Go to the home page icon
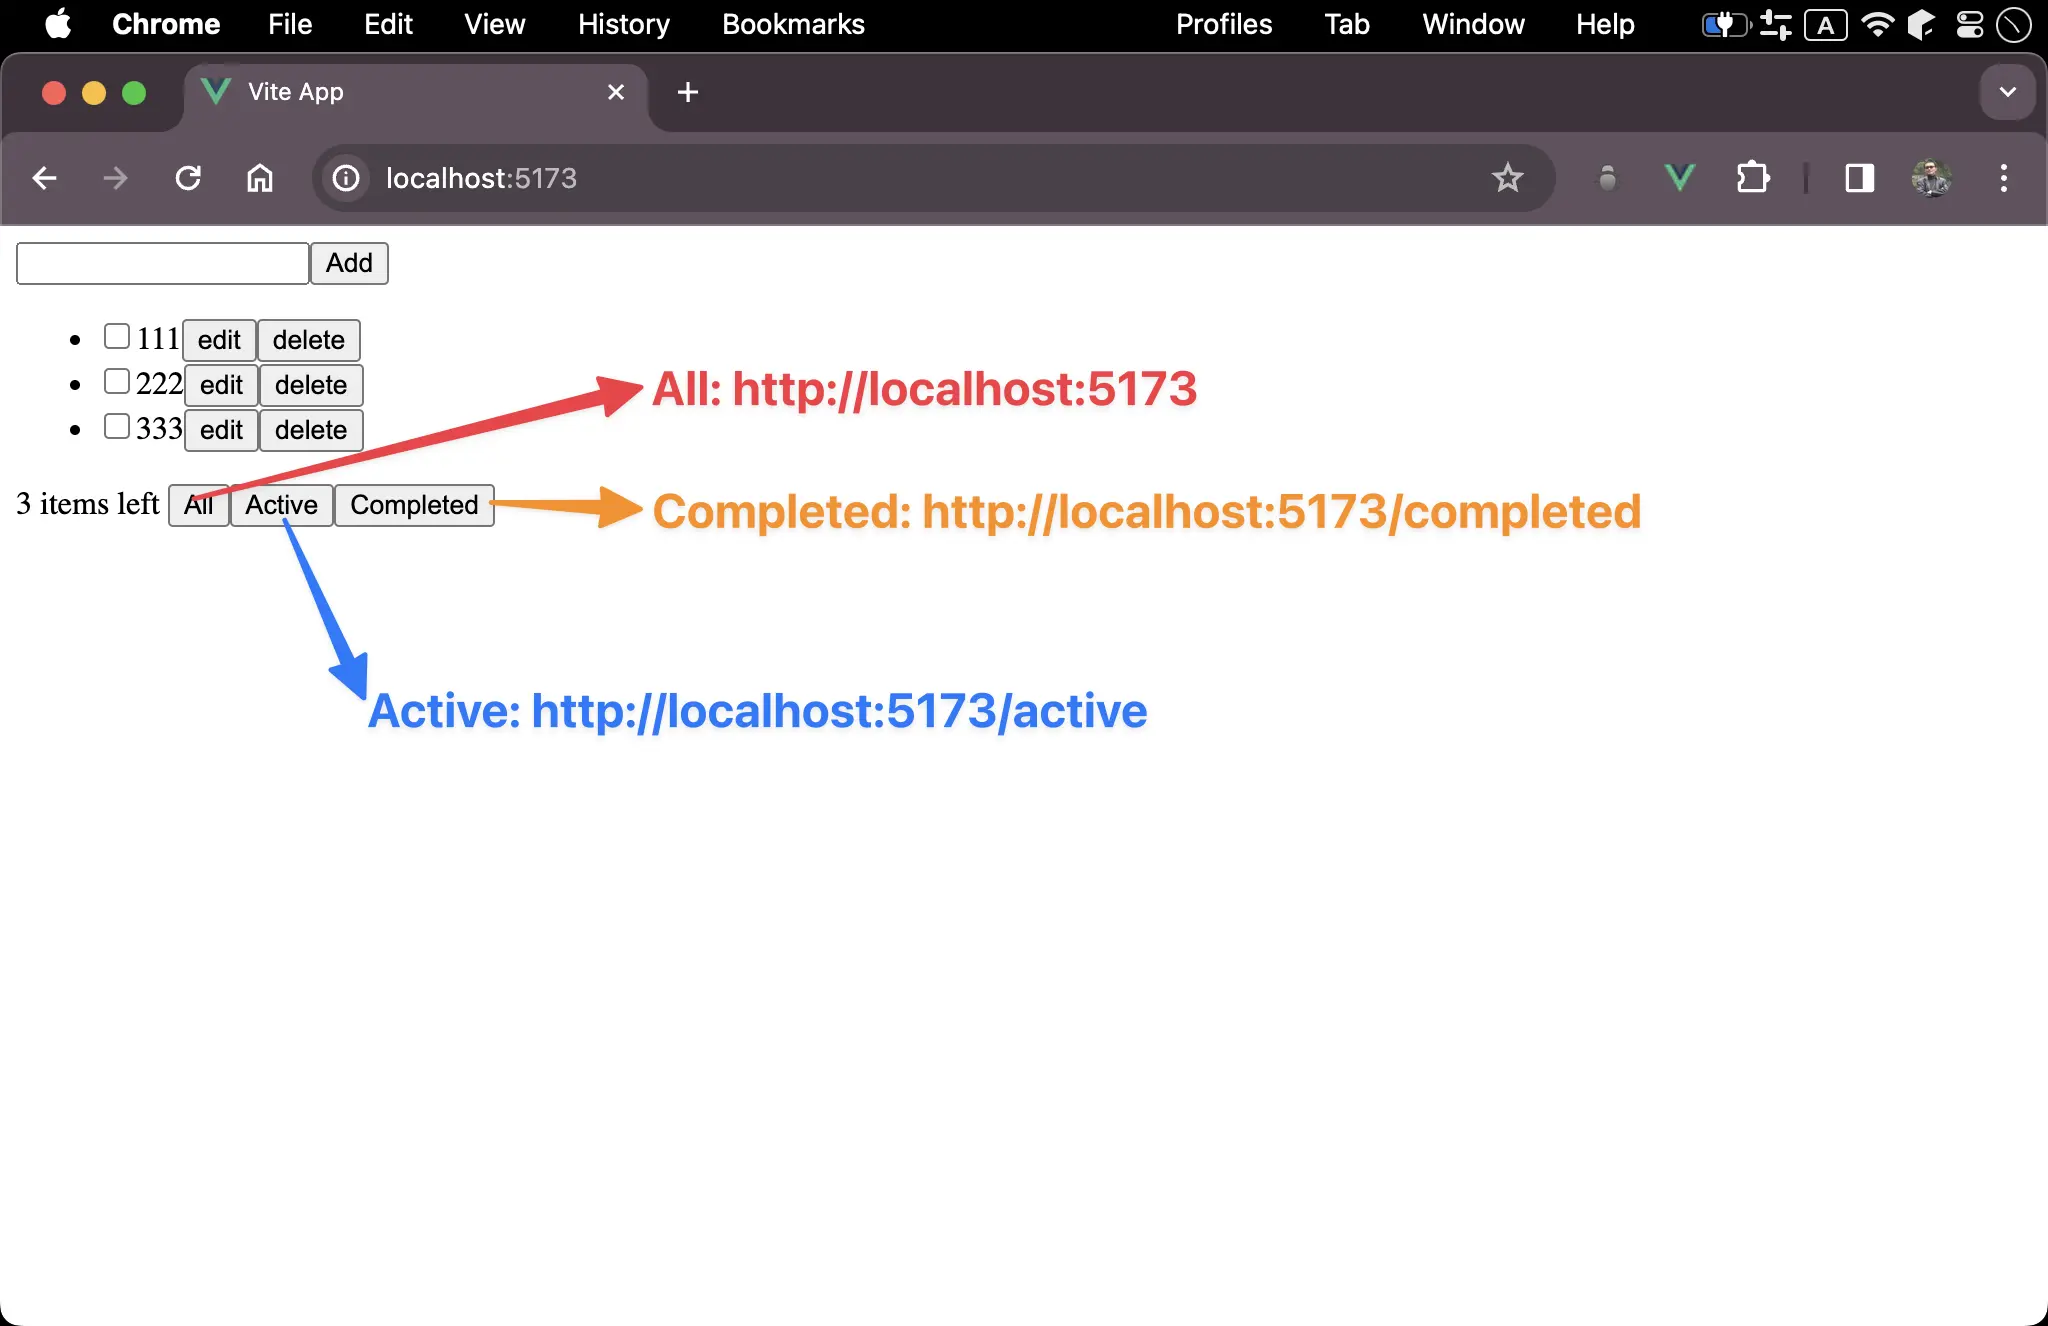This screenshot has width=2048, height=1326. click(x=260, y=178)
